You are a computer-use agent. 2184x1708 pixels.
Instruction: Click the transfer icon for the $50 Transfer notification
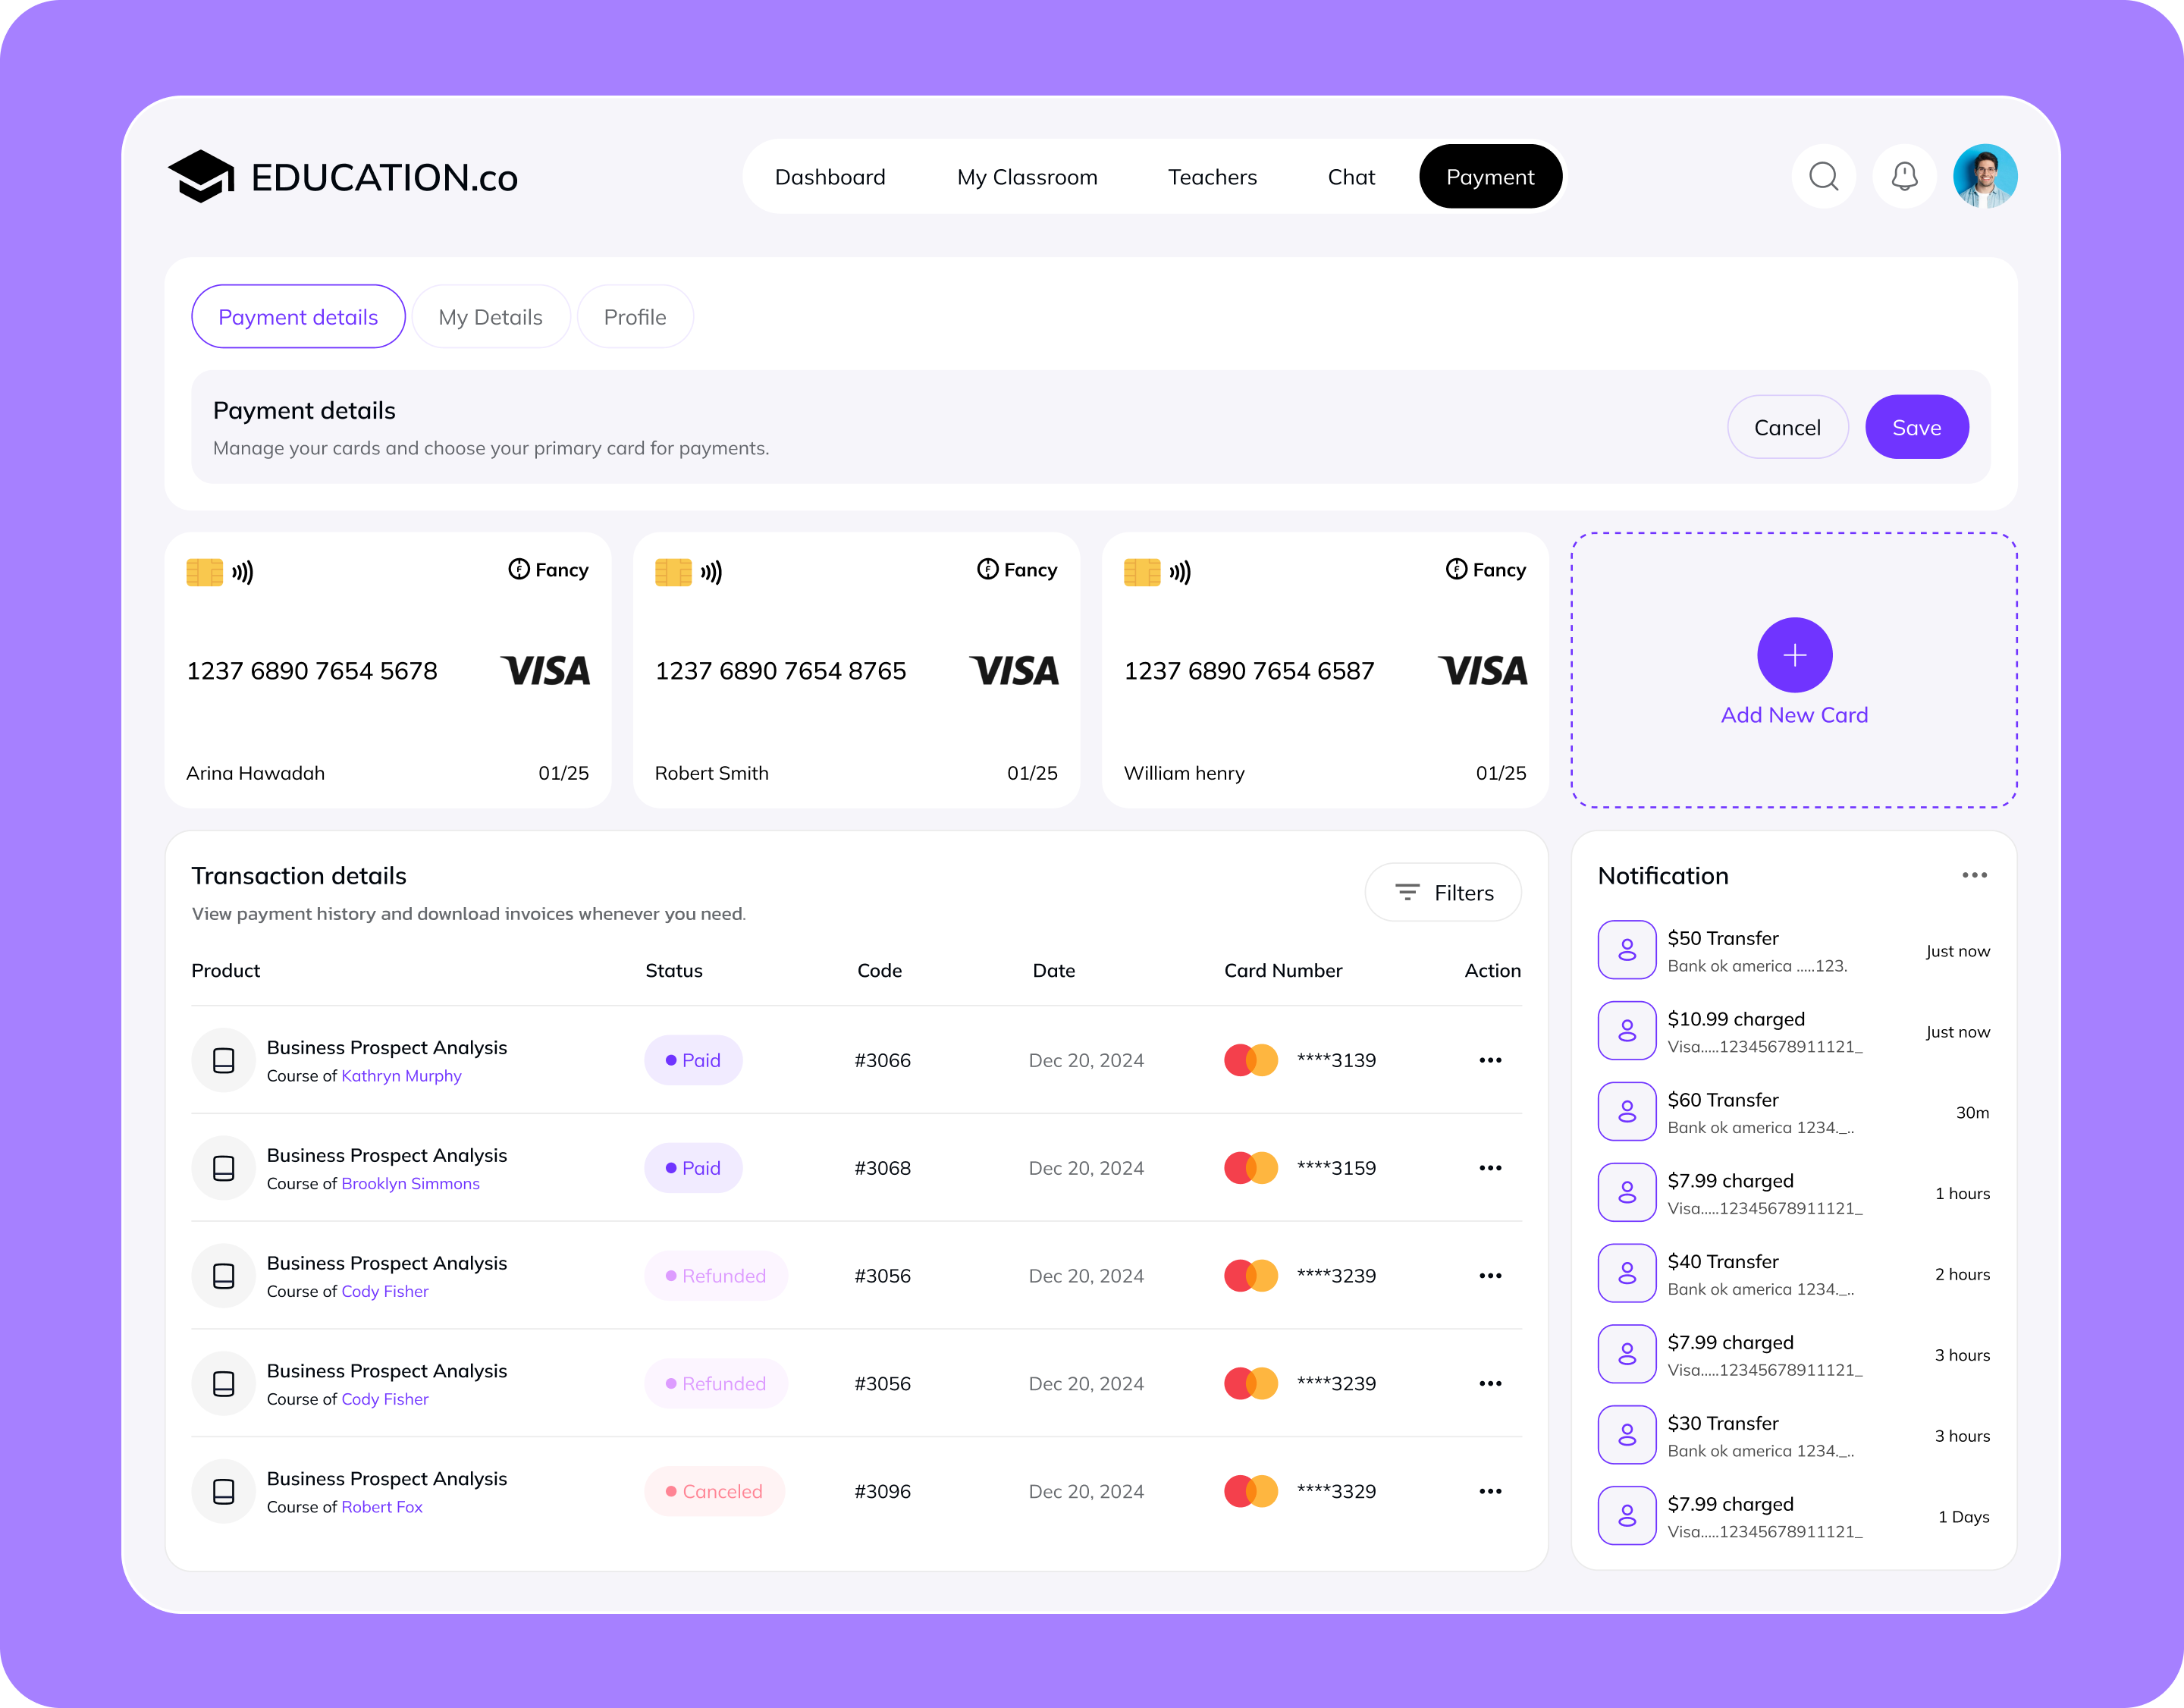coord(1627,949)
